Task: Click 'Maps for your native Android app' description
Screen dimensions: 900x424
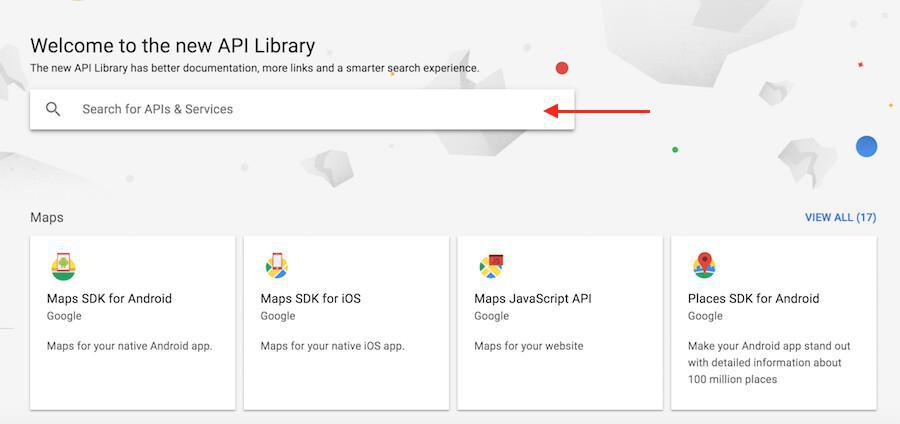Action: point(129,346)
